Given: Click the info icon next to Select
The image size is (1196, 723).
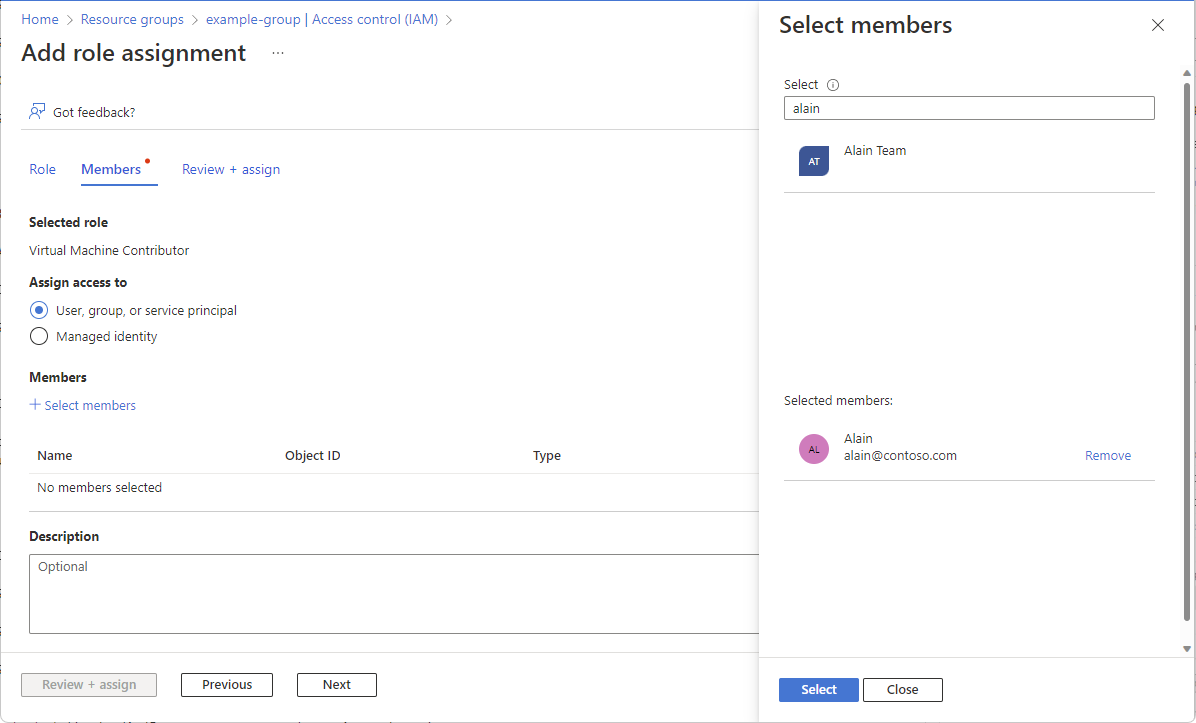Looking at the screenshot, I should (x=833, y=85).
